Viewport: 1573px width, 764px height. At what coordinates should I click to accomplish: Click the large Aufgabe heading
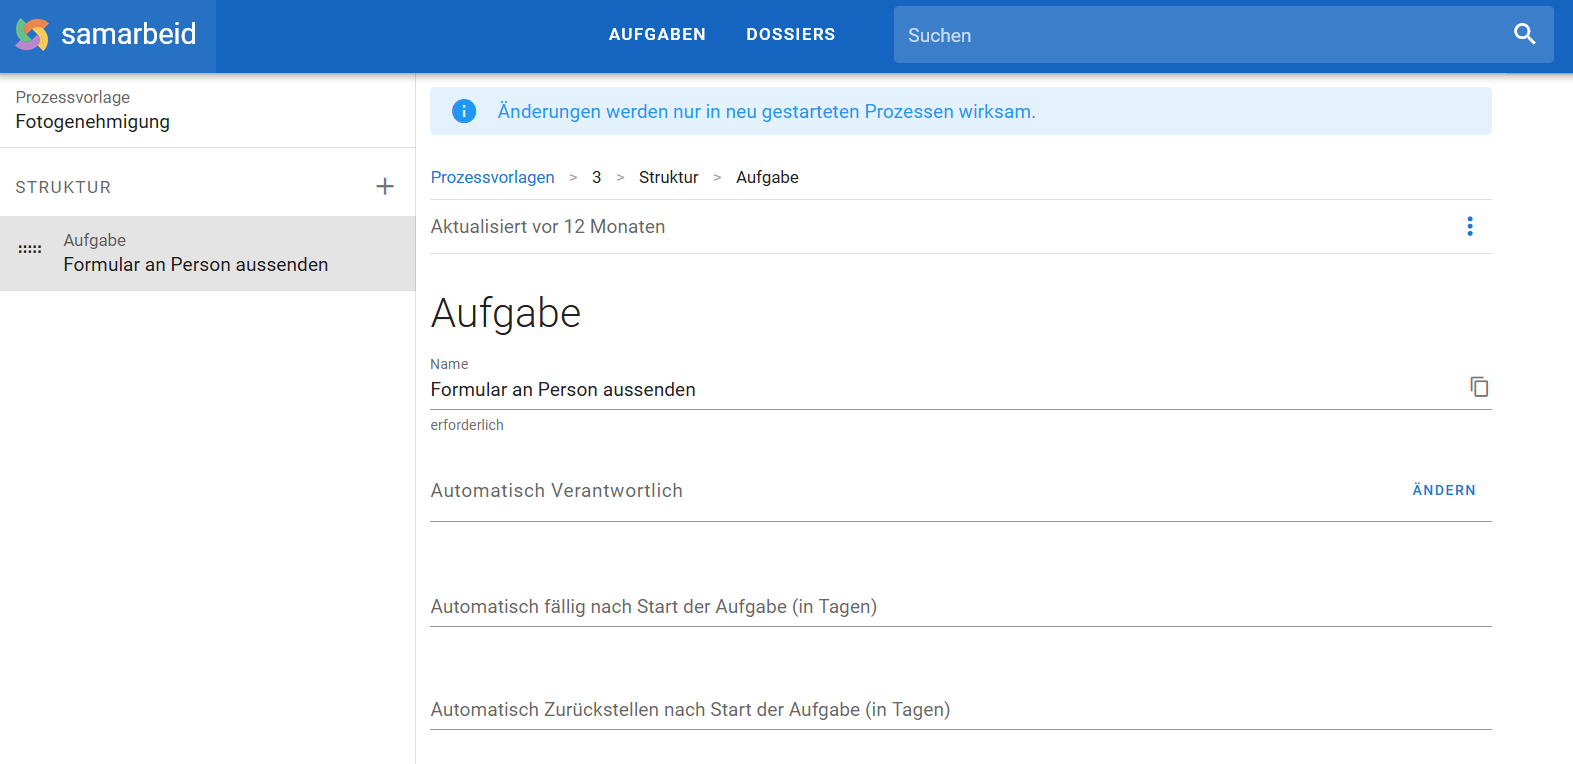click(x=506, y=313)
